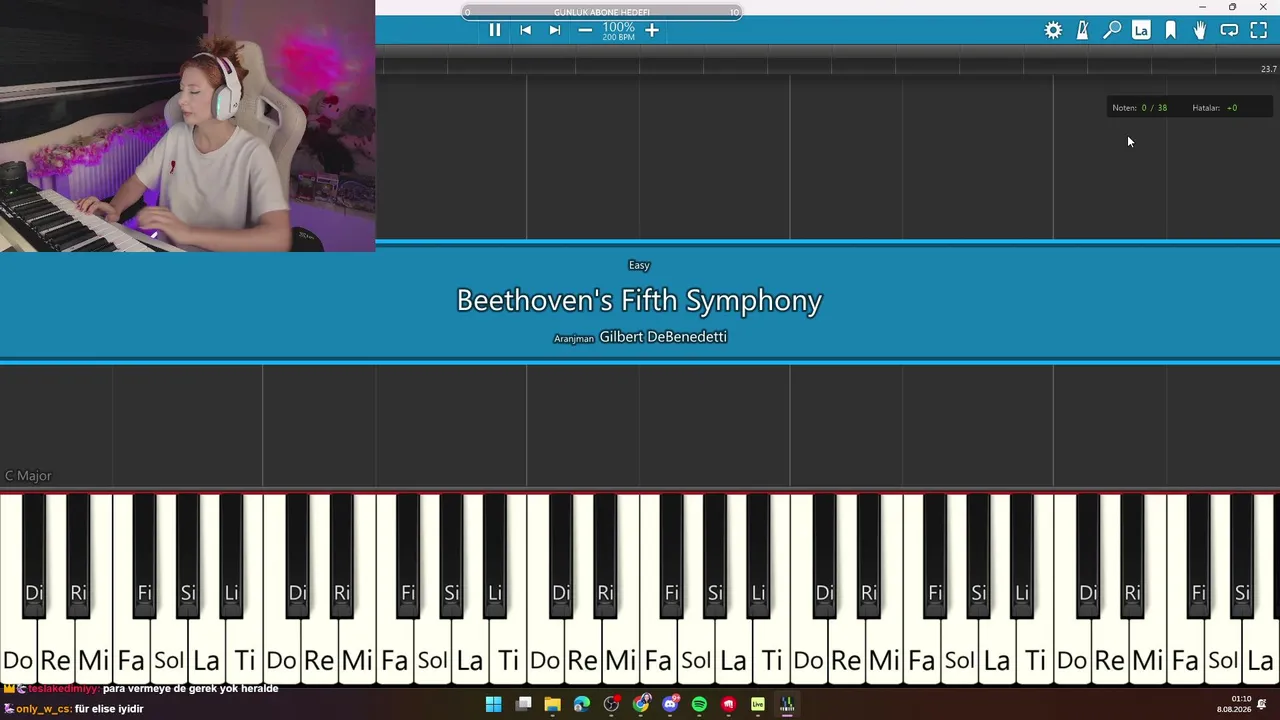Click the GÜNLÜK ABONE HEDEFİ goal bar
This screenshot has height=720, width=1280.
(602, 12)
